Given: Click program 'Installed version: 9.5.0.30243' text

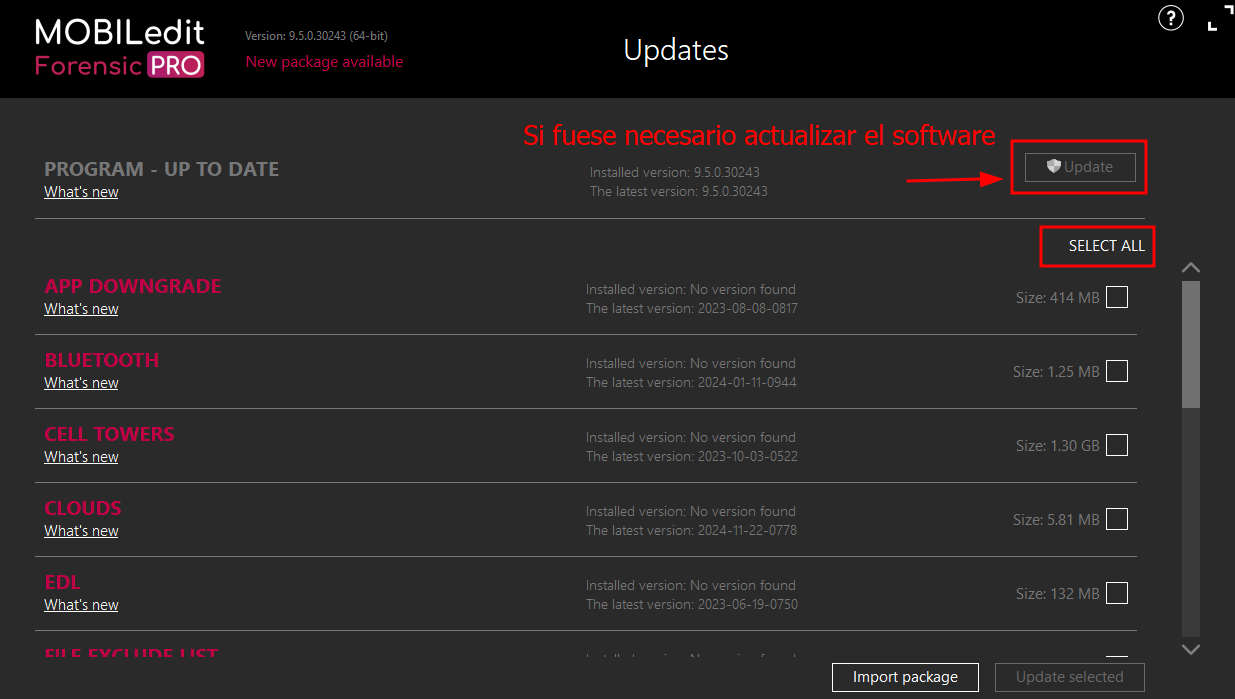Looking at the screenshot, I should [x=675, y=172].
